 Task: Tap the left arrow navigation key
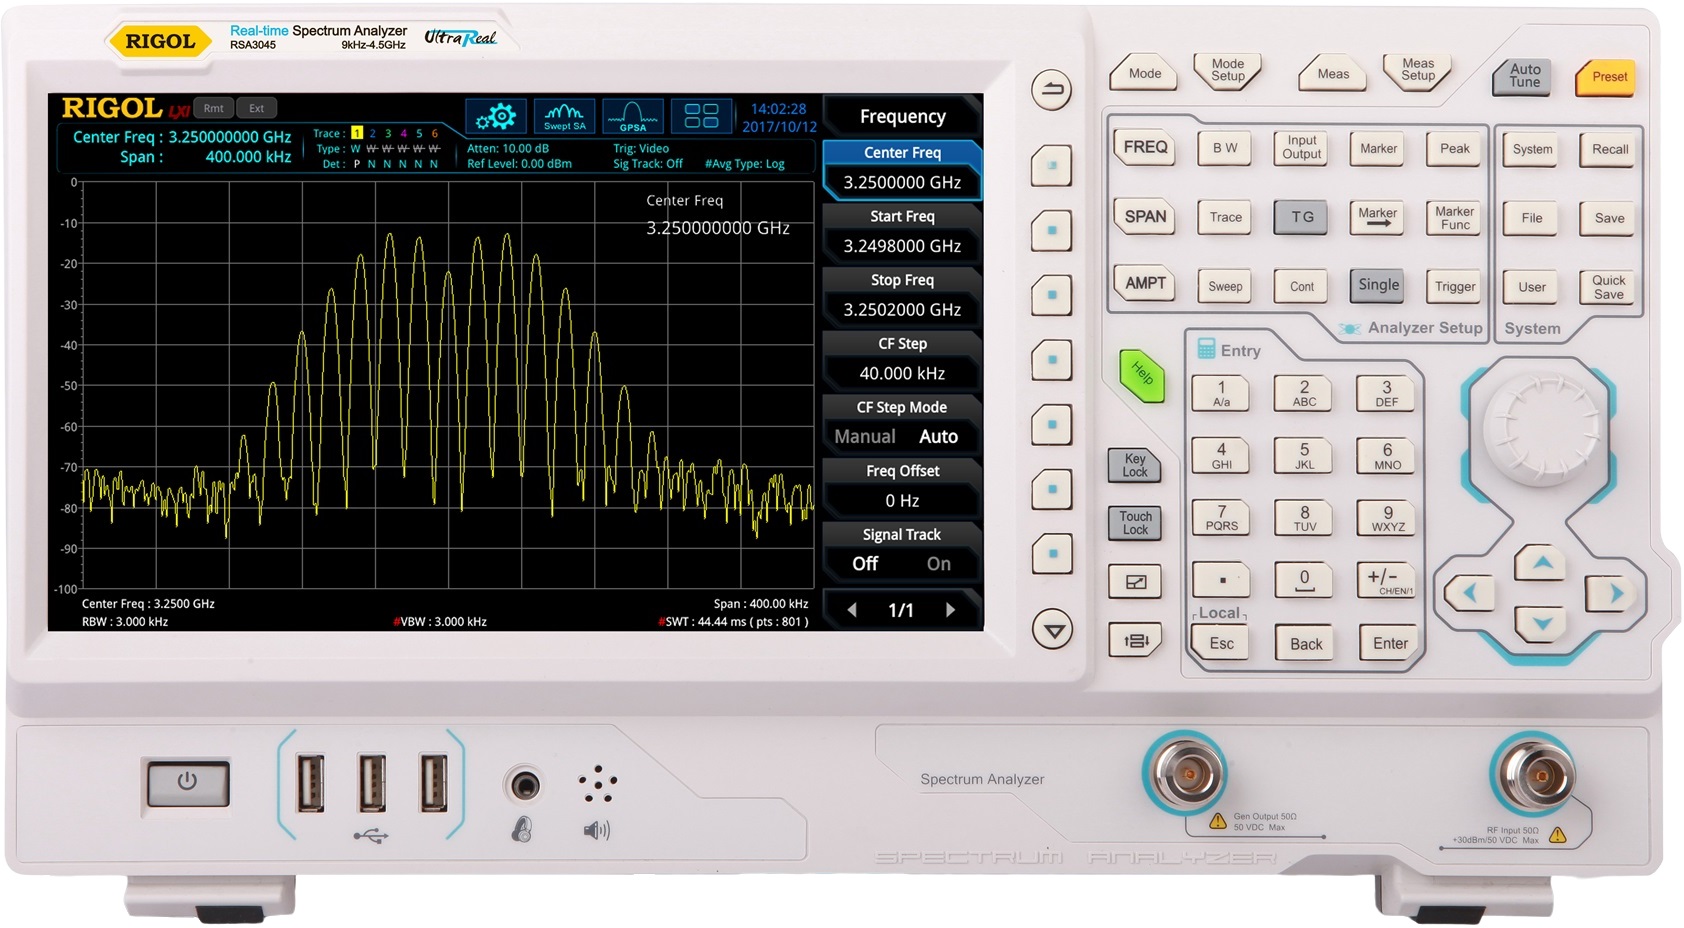coord(1469,594)
